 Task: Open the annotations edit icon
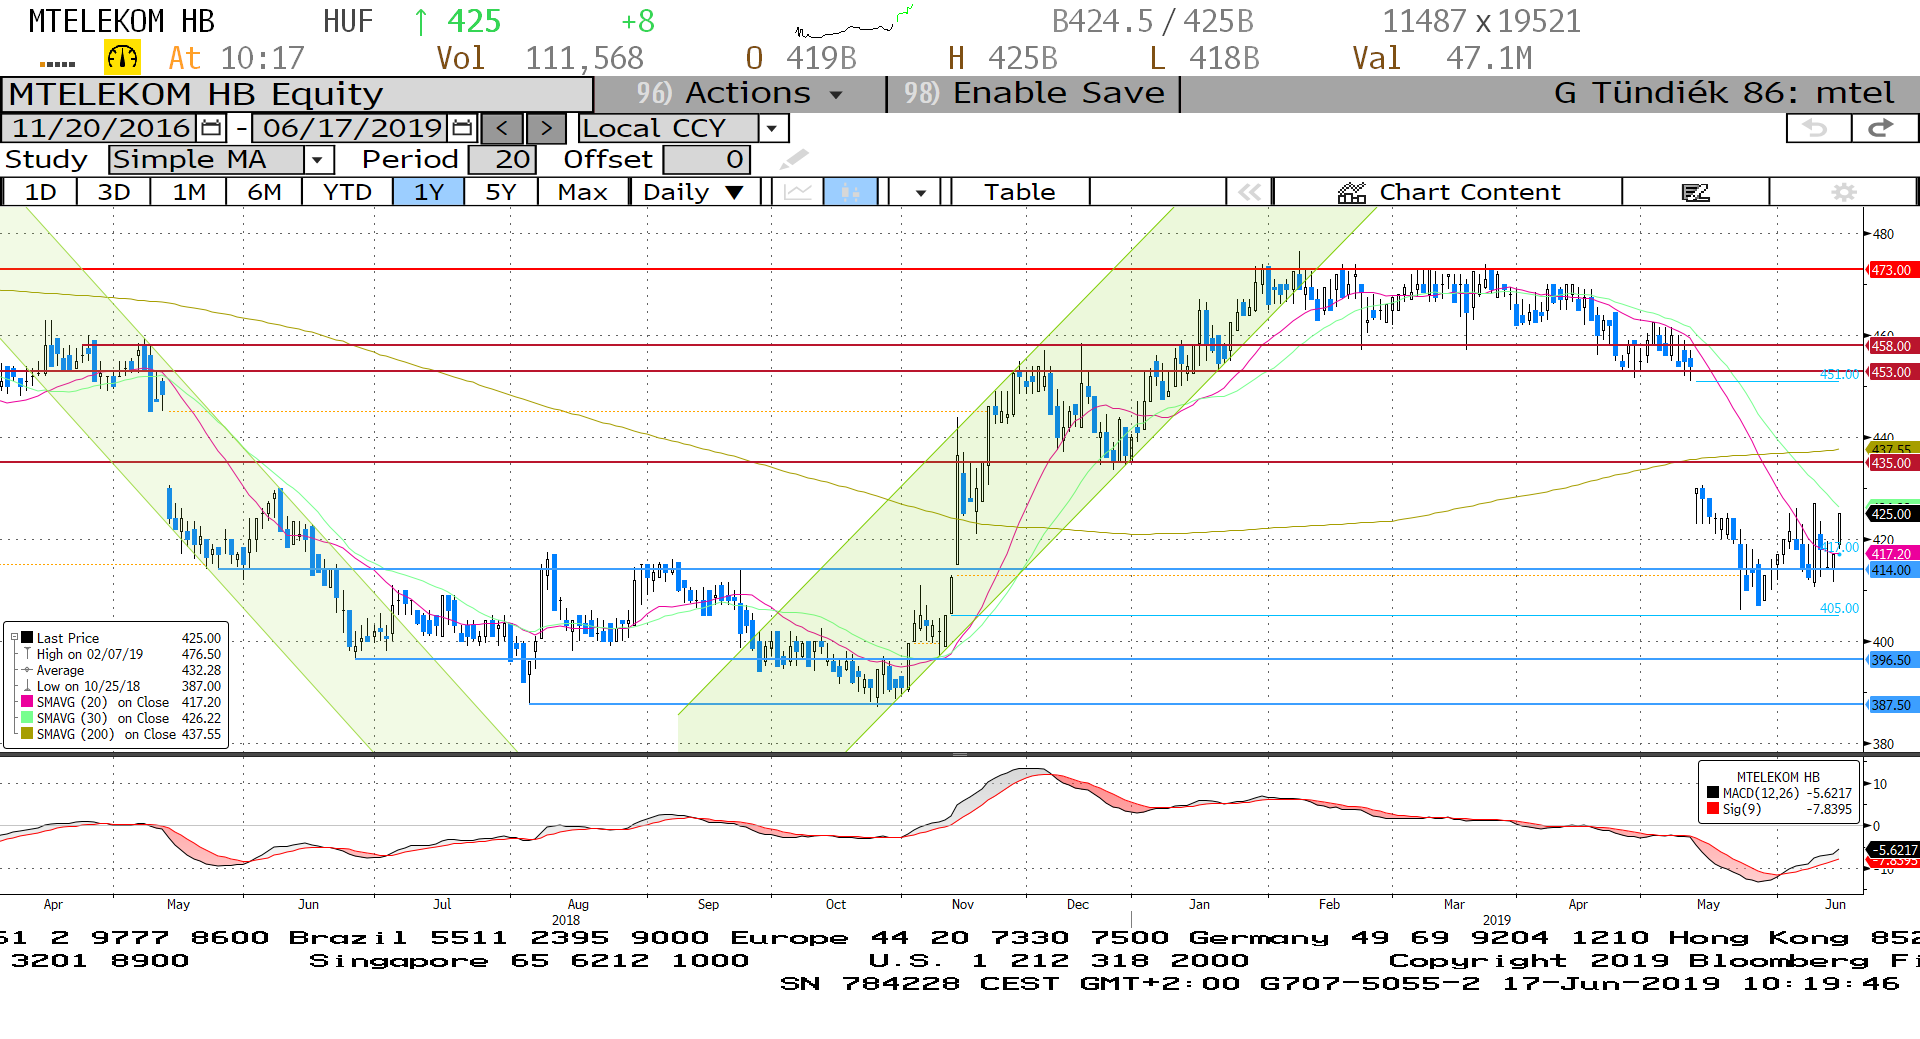pos(1696,192)
